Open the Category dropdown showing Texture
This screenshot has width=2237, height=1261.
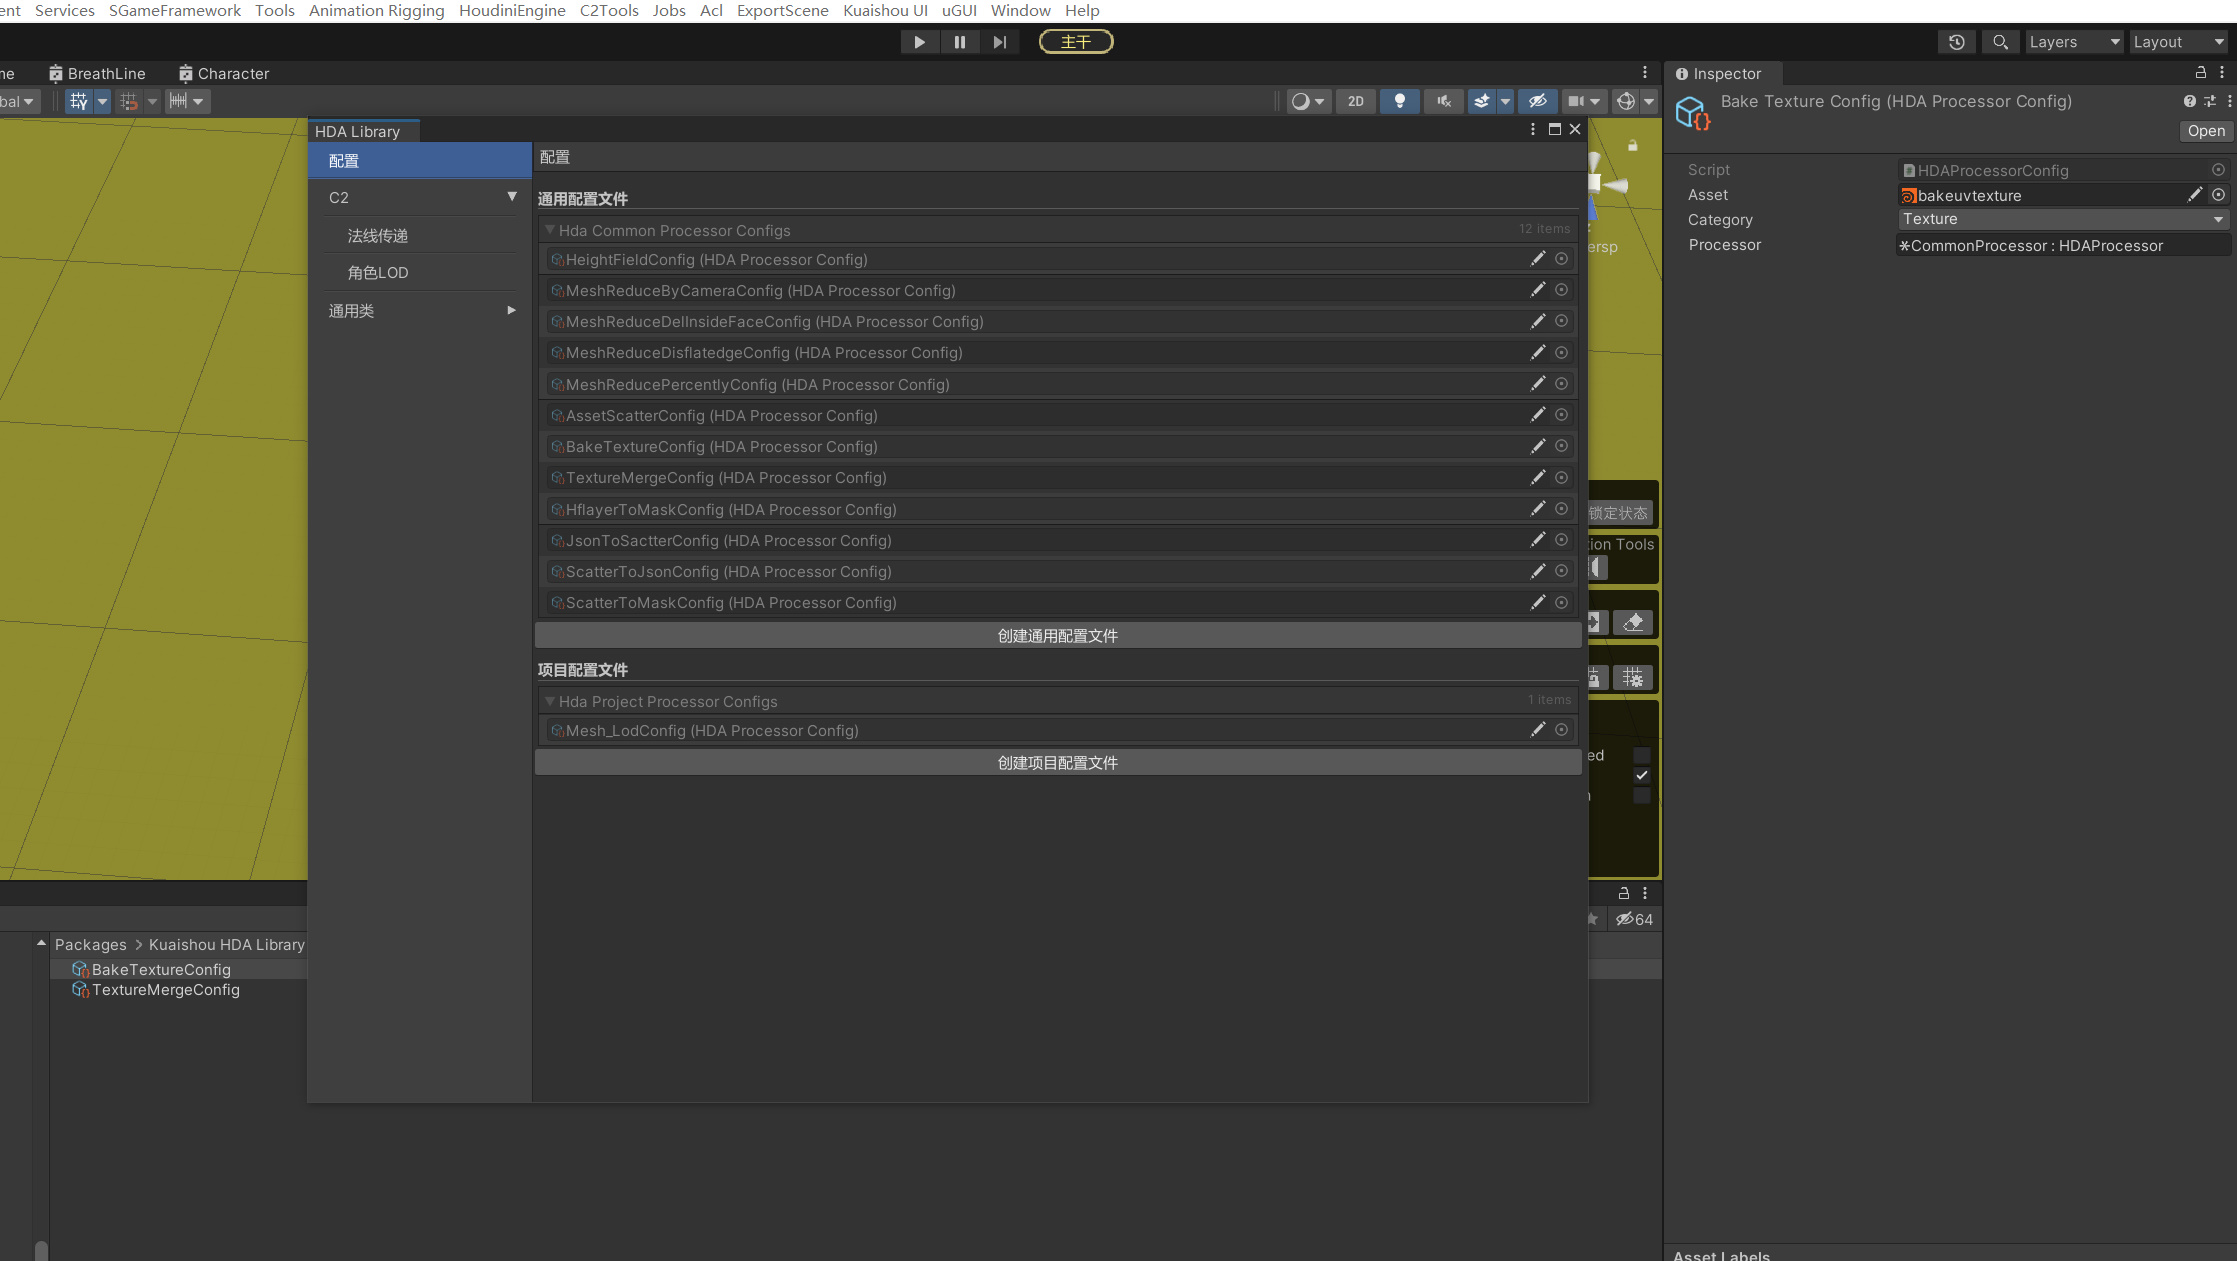point(2062,219)
